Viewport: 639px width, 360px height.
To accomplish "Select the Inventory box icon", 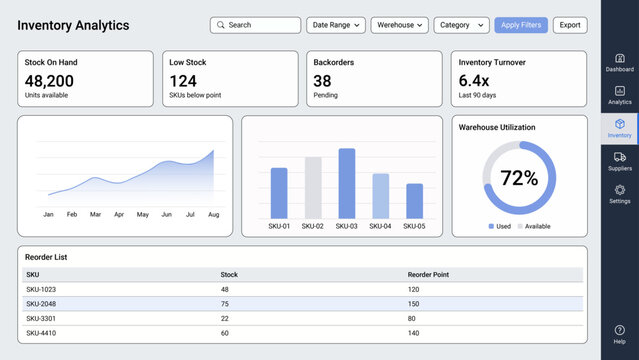I will pyautogui.click(x=619, y=124).
